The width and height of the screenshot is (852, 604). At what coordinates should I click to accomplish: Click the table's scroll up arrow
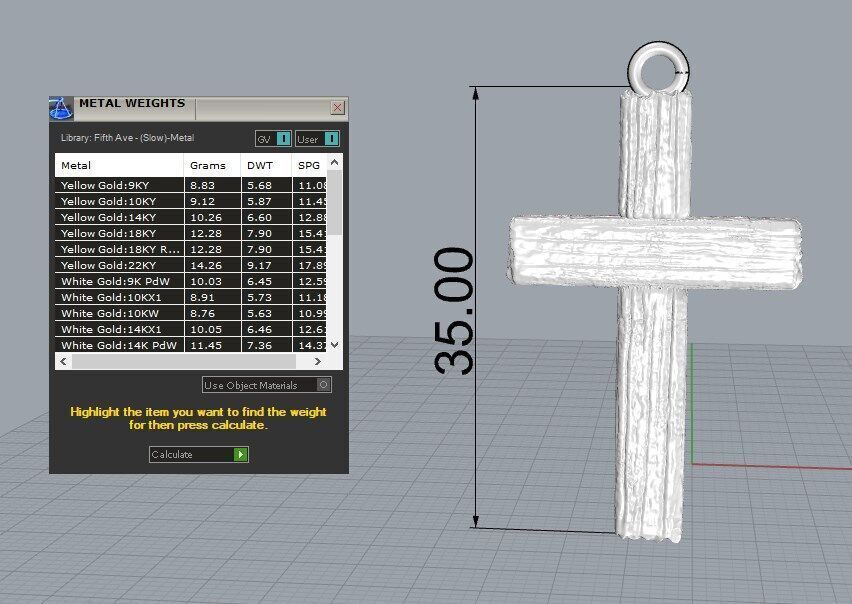coord(335,162)
